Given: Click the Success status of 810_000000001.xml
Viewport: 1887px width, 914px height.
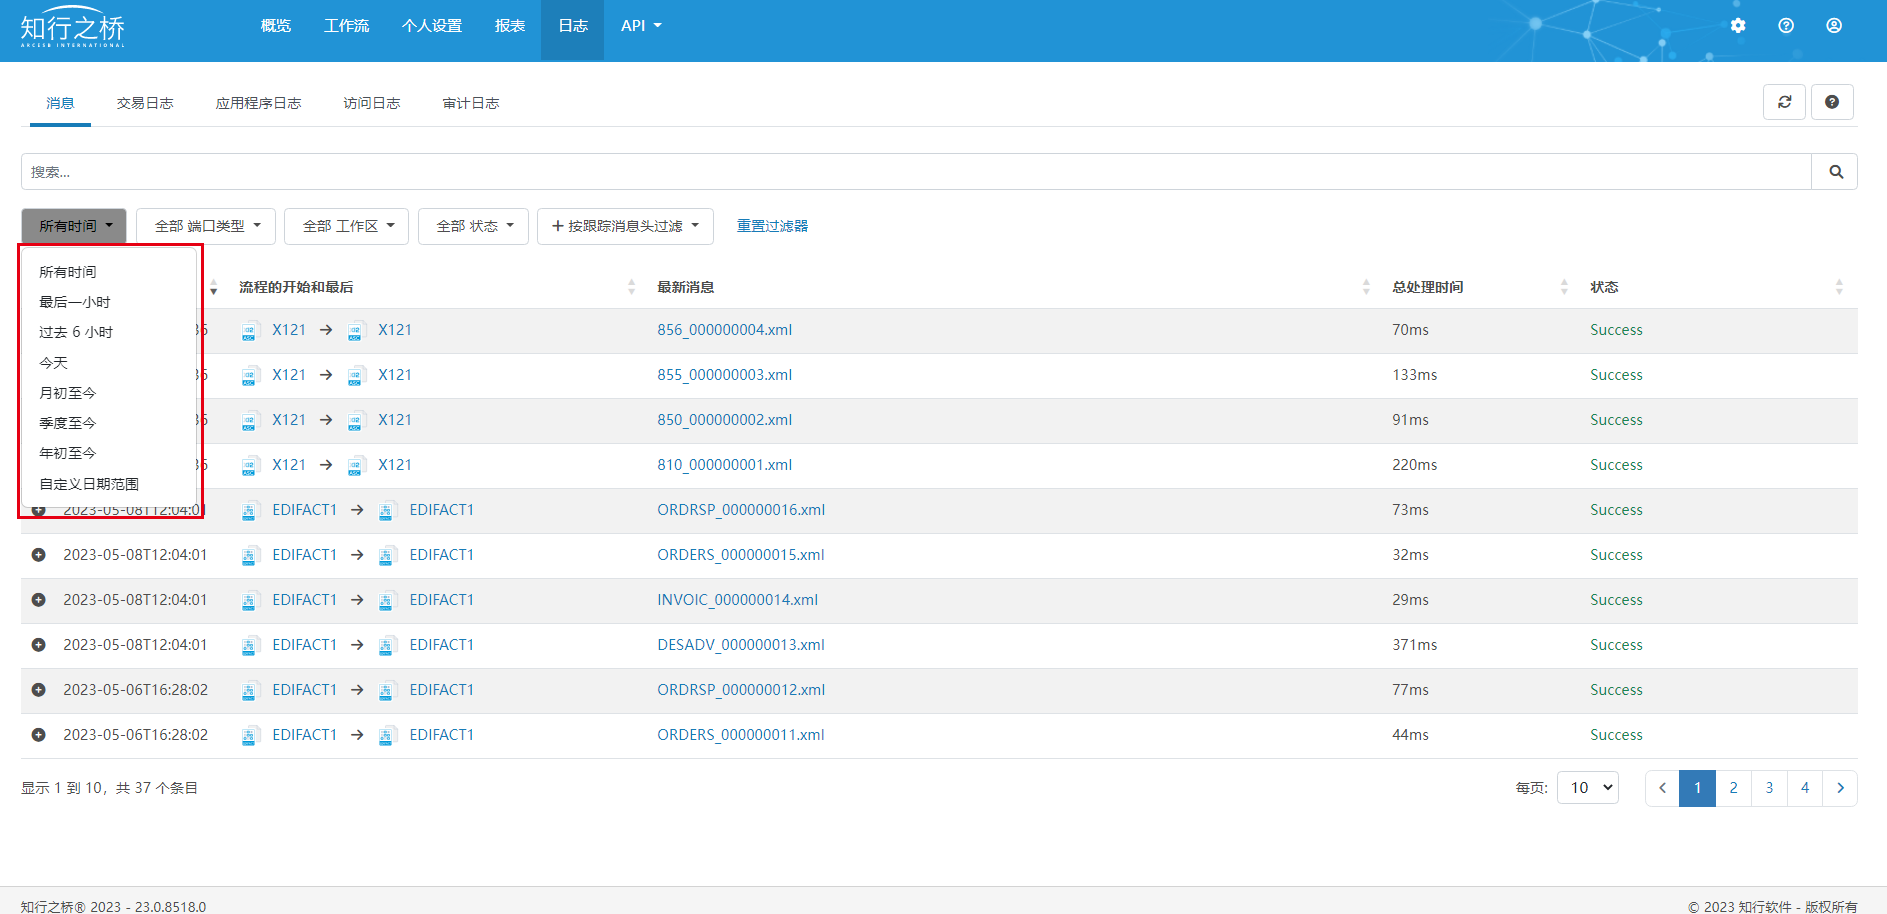Looking at the screenshot, I should (1616, 465).
